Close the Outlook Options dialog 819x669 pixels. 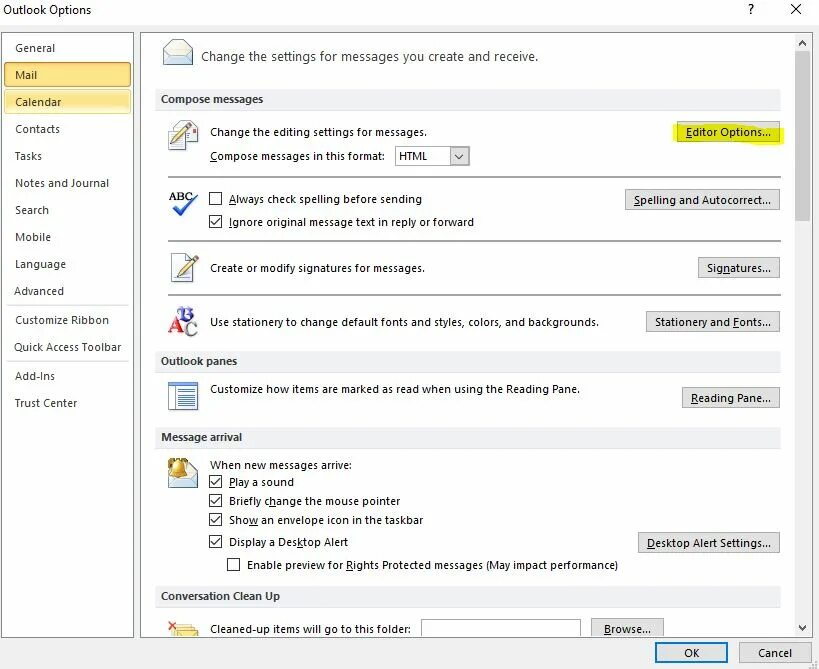point(795,9)
